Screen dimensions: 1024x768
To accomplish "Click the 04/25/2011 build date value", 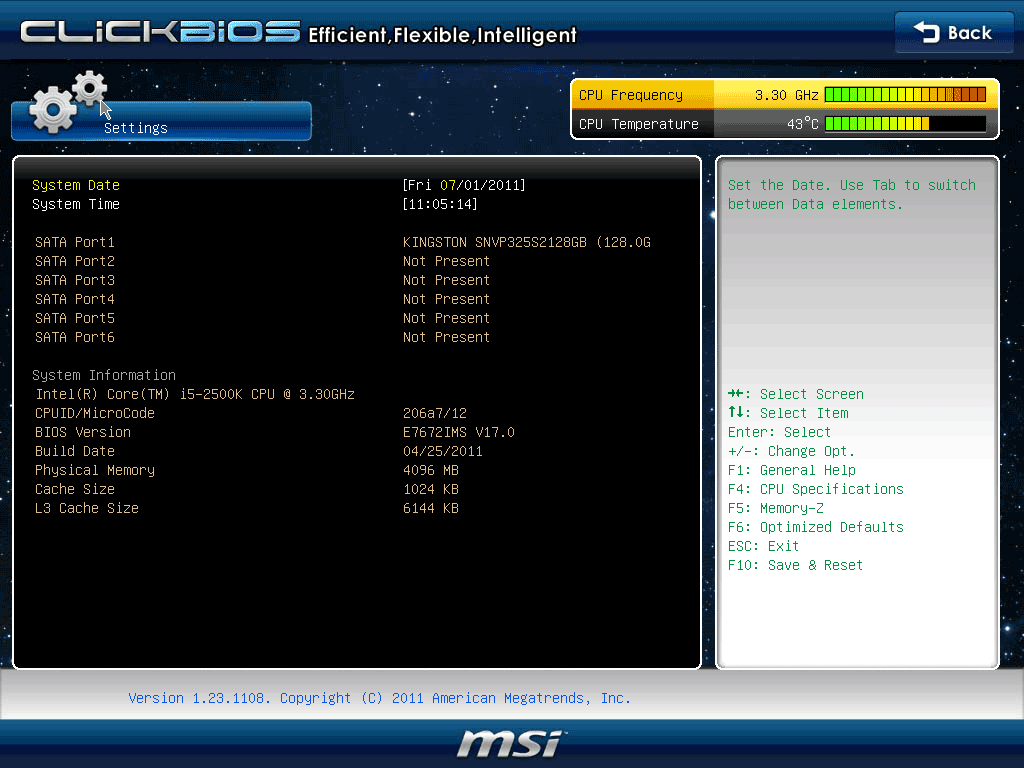I will point(442,451).
